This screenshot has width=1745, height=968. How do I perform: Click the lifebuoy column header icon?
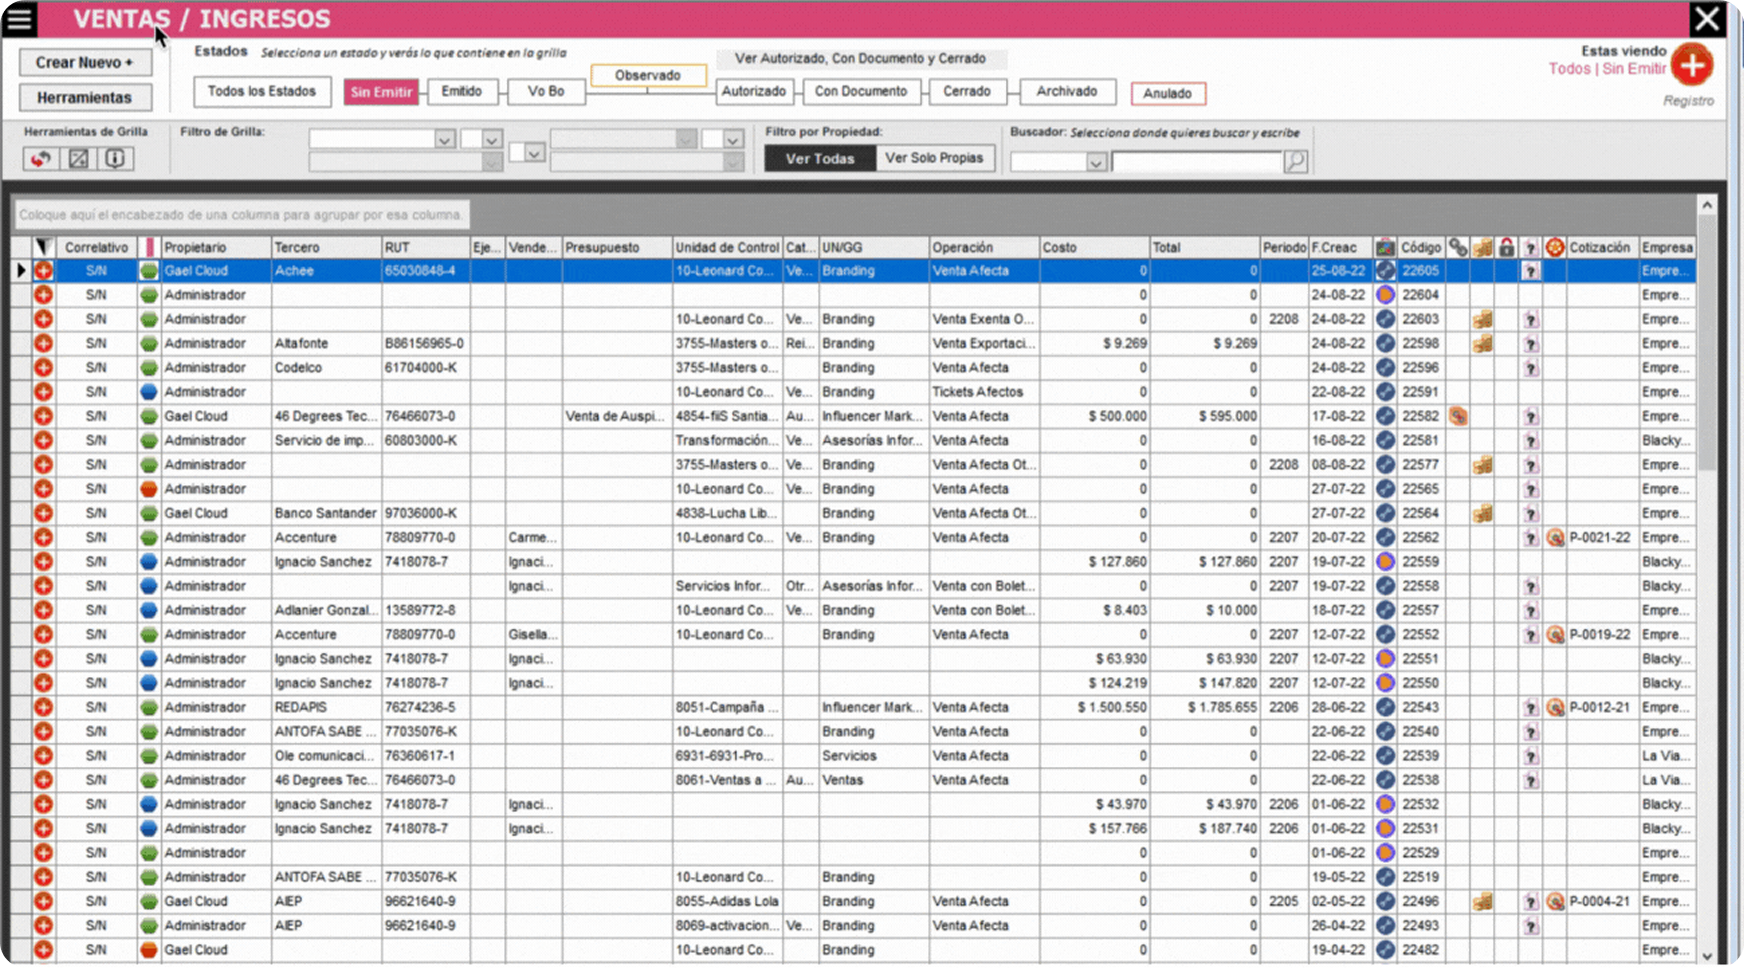pyautogui.click(x=1554, y=247)
